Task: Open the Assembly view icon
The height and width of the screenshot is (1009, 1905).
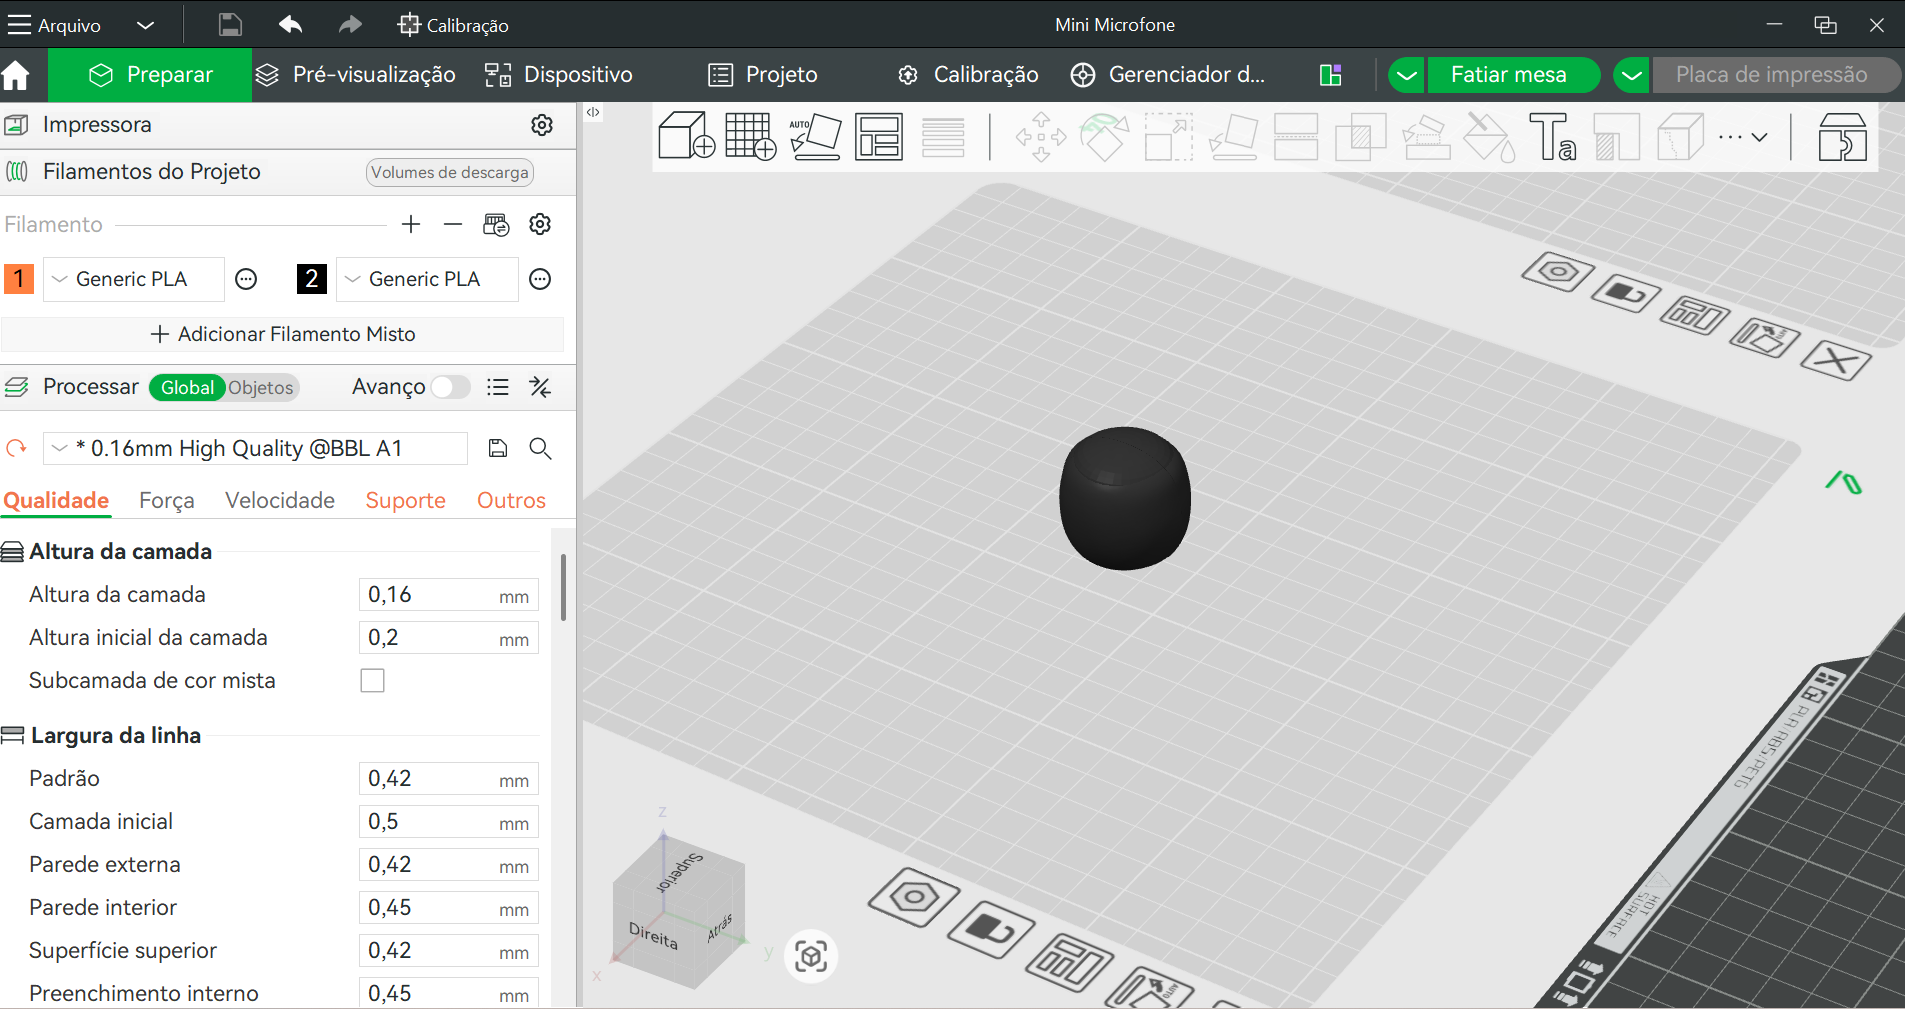Action: pos(1842,137)
